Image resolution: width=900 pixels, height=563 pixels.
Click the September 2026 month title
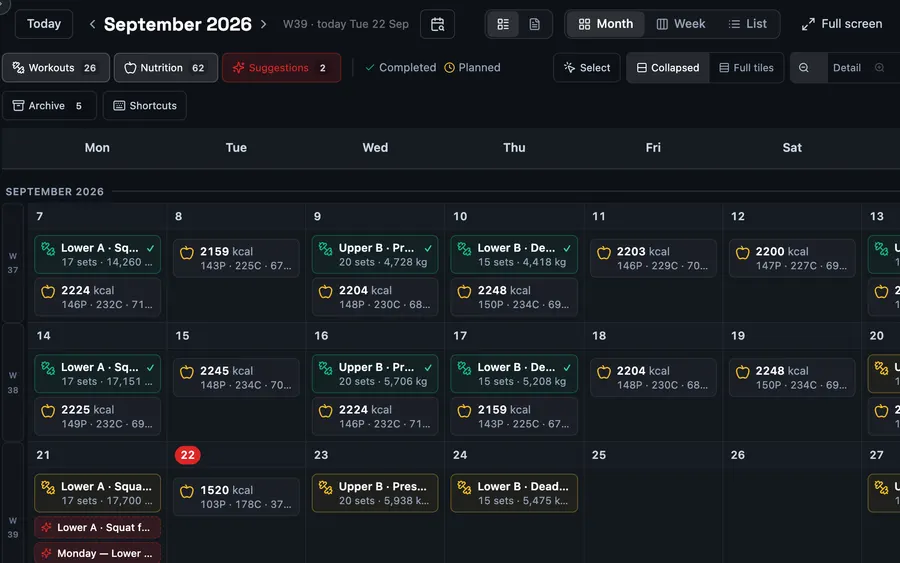click(177, 24)
